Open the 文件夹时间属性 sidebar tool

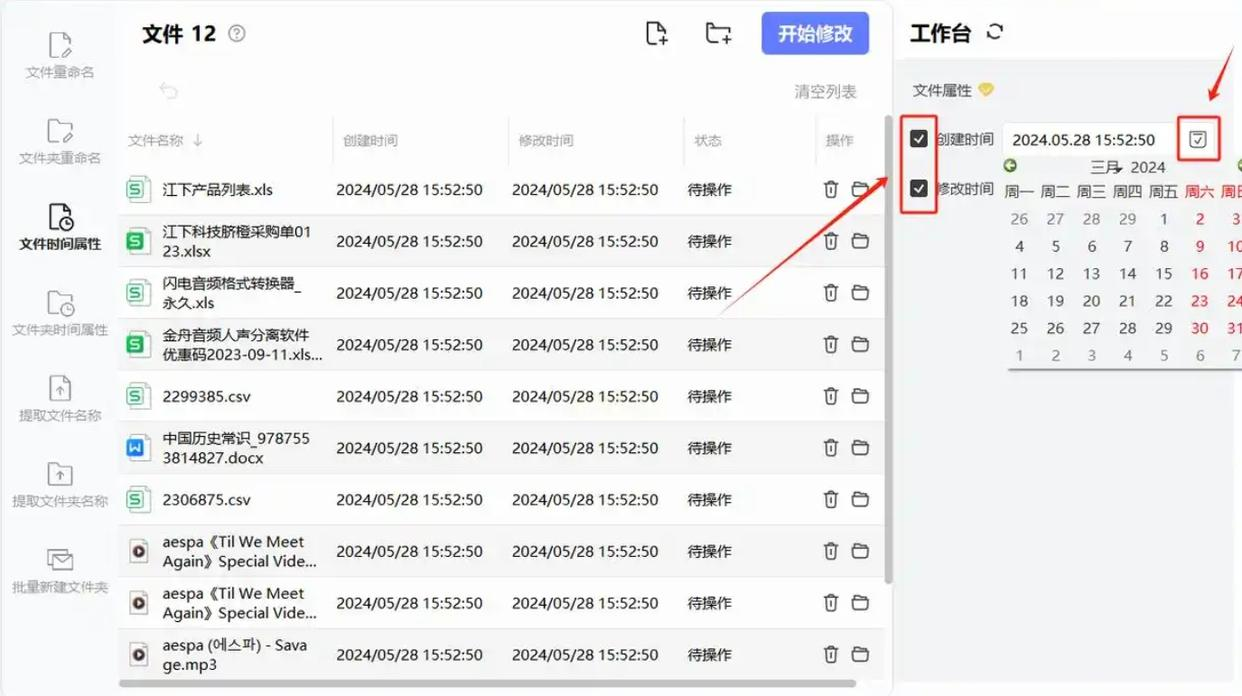pyautogui.click(x=60, y=313)
